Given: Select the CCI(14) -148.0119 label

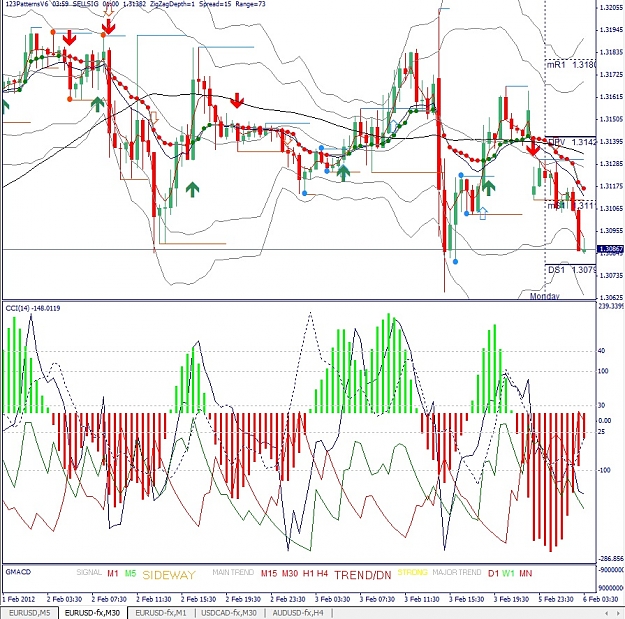Looking at the screenshot, I should click(x=33, y=308).
